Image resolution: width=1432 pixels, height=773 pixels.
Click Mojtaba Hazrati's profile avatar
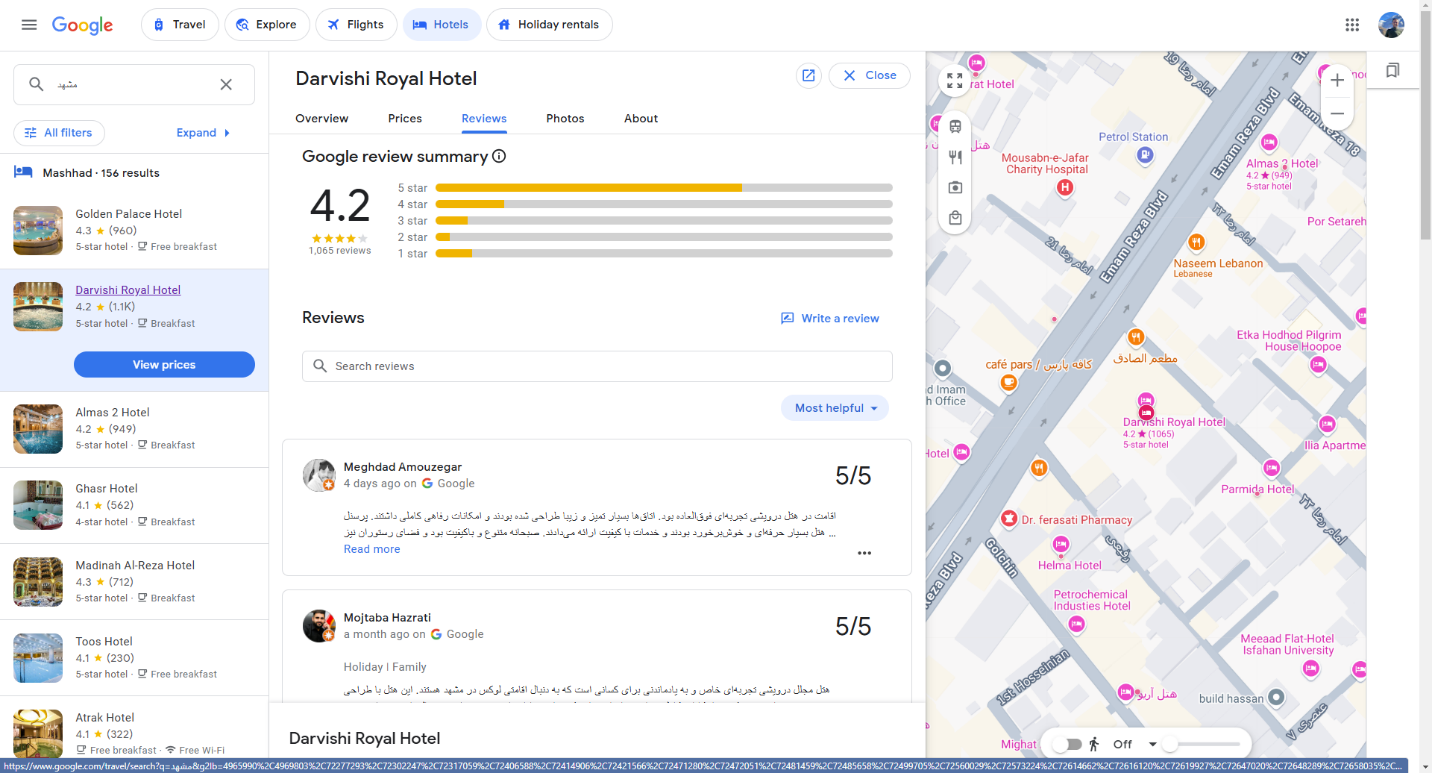coord(319,626)
